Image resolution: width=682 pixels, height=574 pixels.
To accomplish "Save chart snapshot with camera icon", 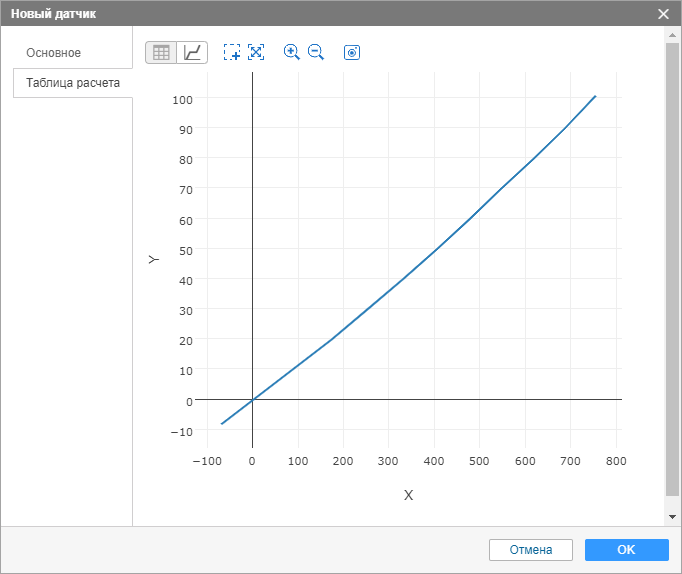I will (x=352, y=53).
